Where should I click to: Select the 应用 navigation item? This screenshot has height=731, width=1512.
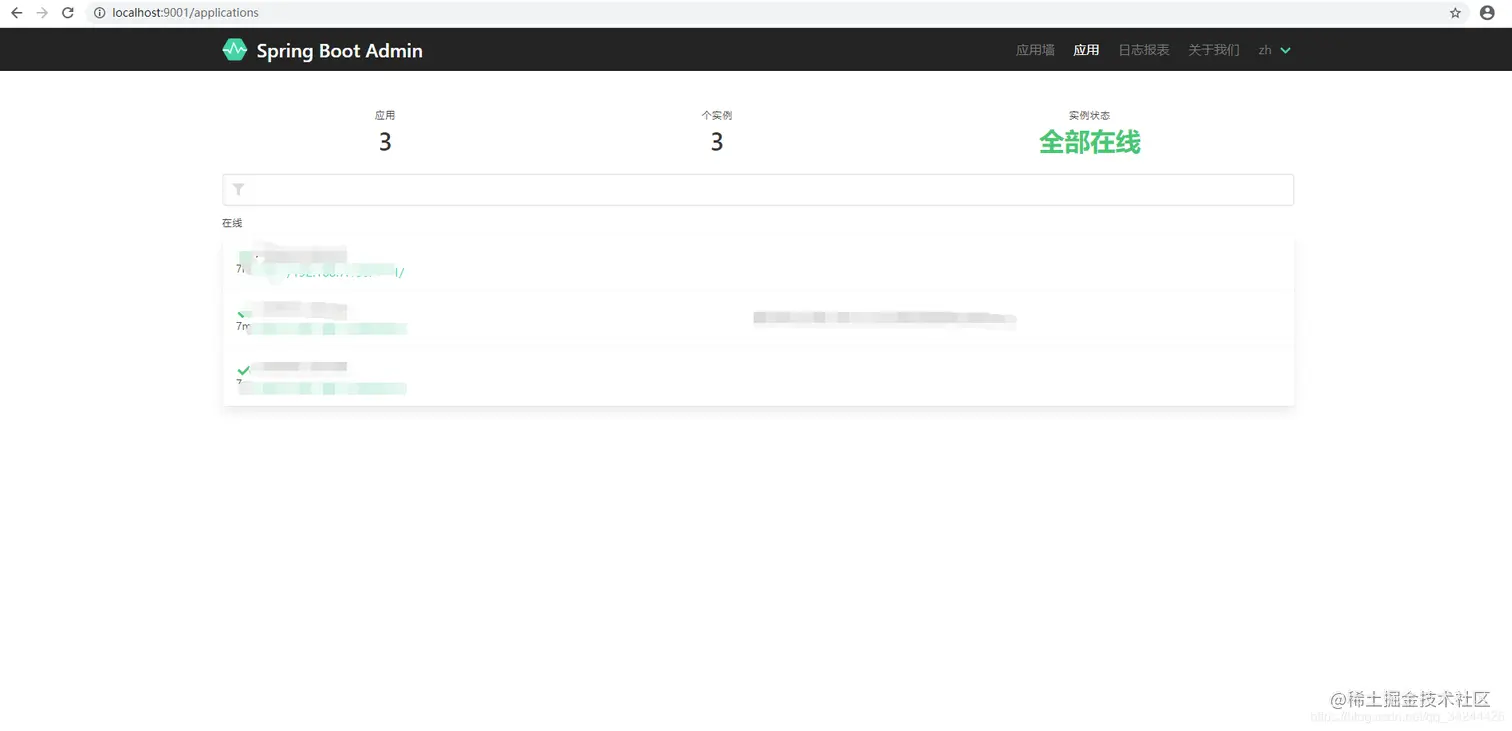[x=1086, y=50]
